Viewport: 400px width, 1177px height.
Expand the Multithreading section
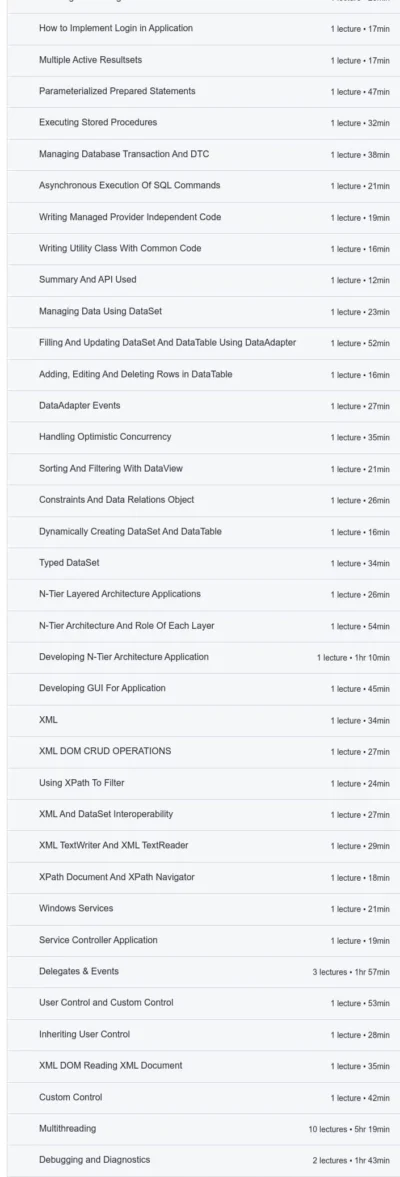(x=203, y=1128)
